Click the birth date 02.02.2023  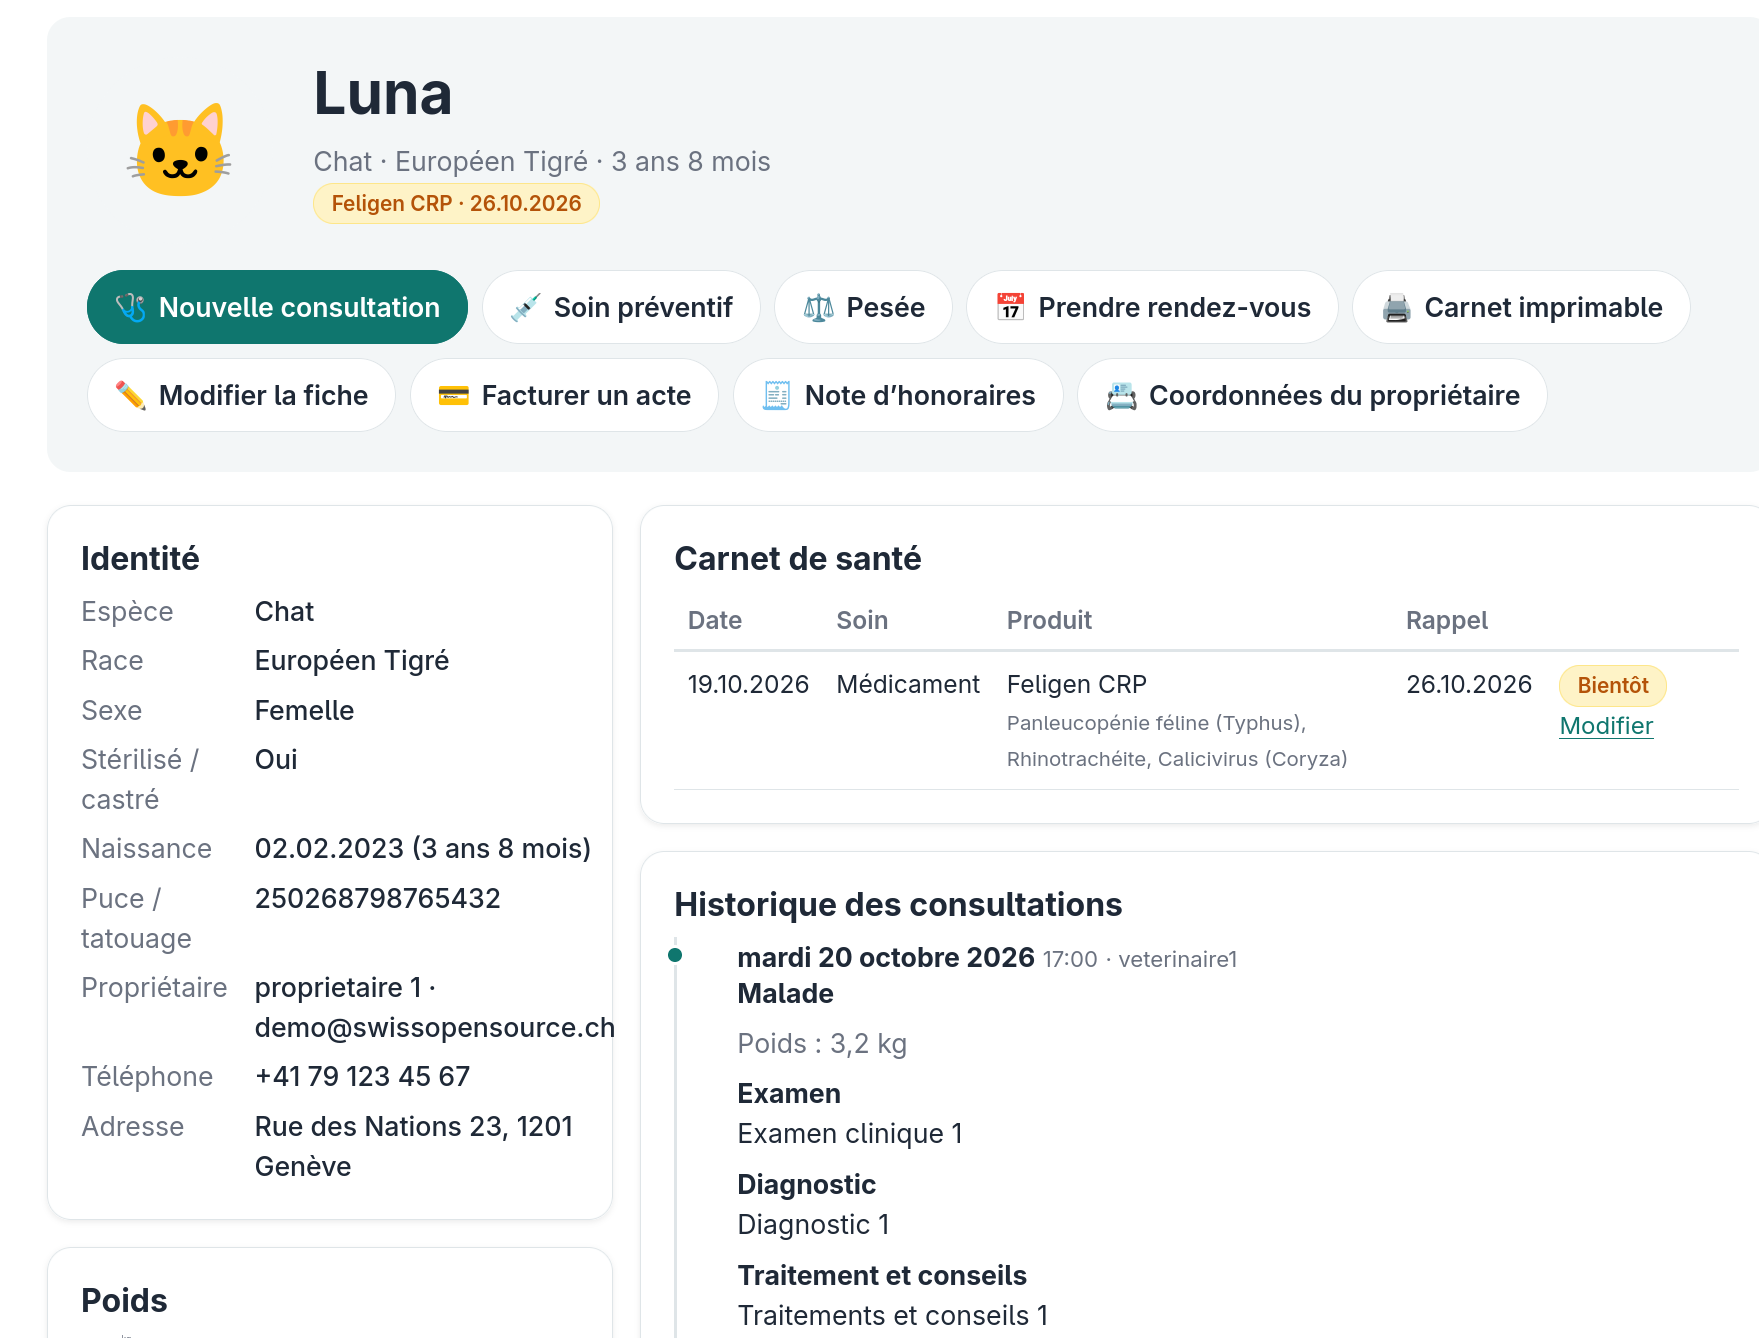(x=329, y=849)
